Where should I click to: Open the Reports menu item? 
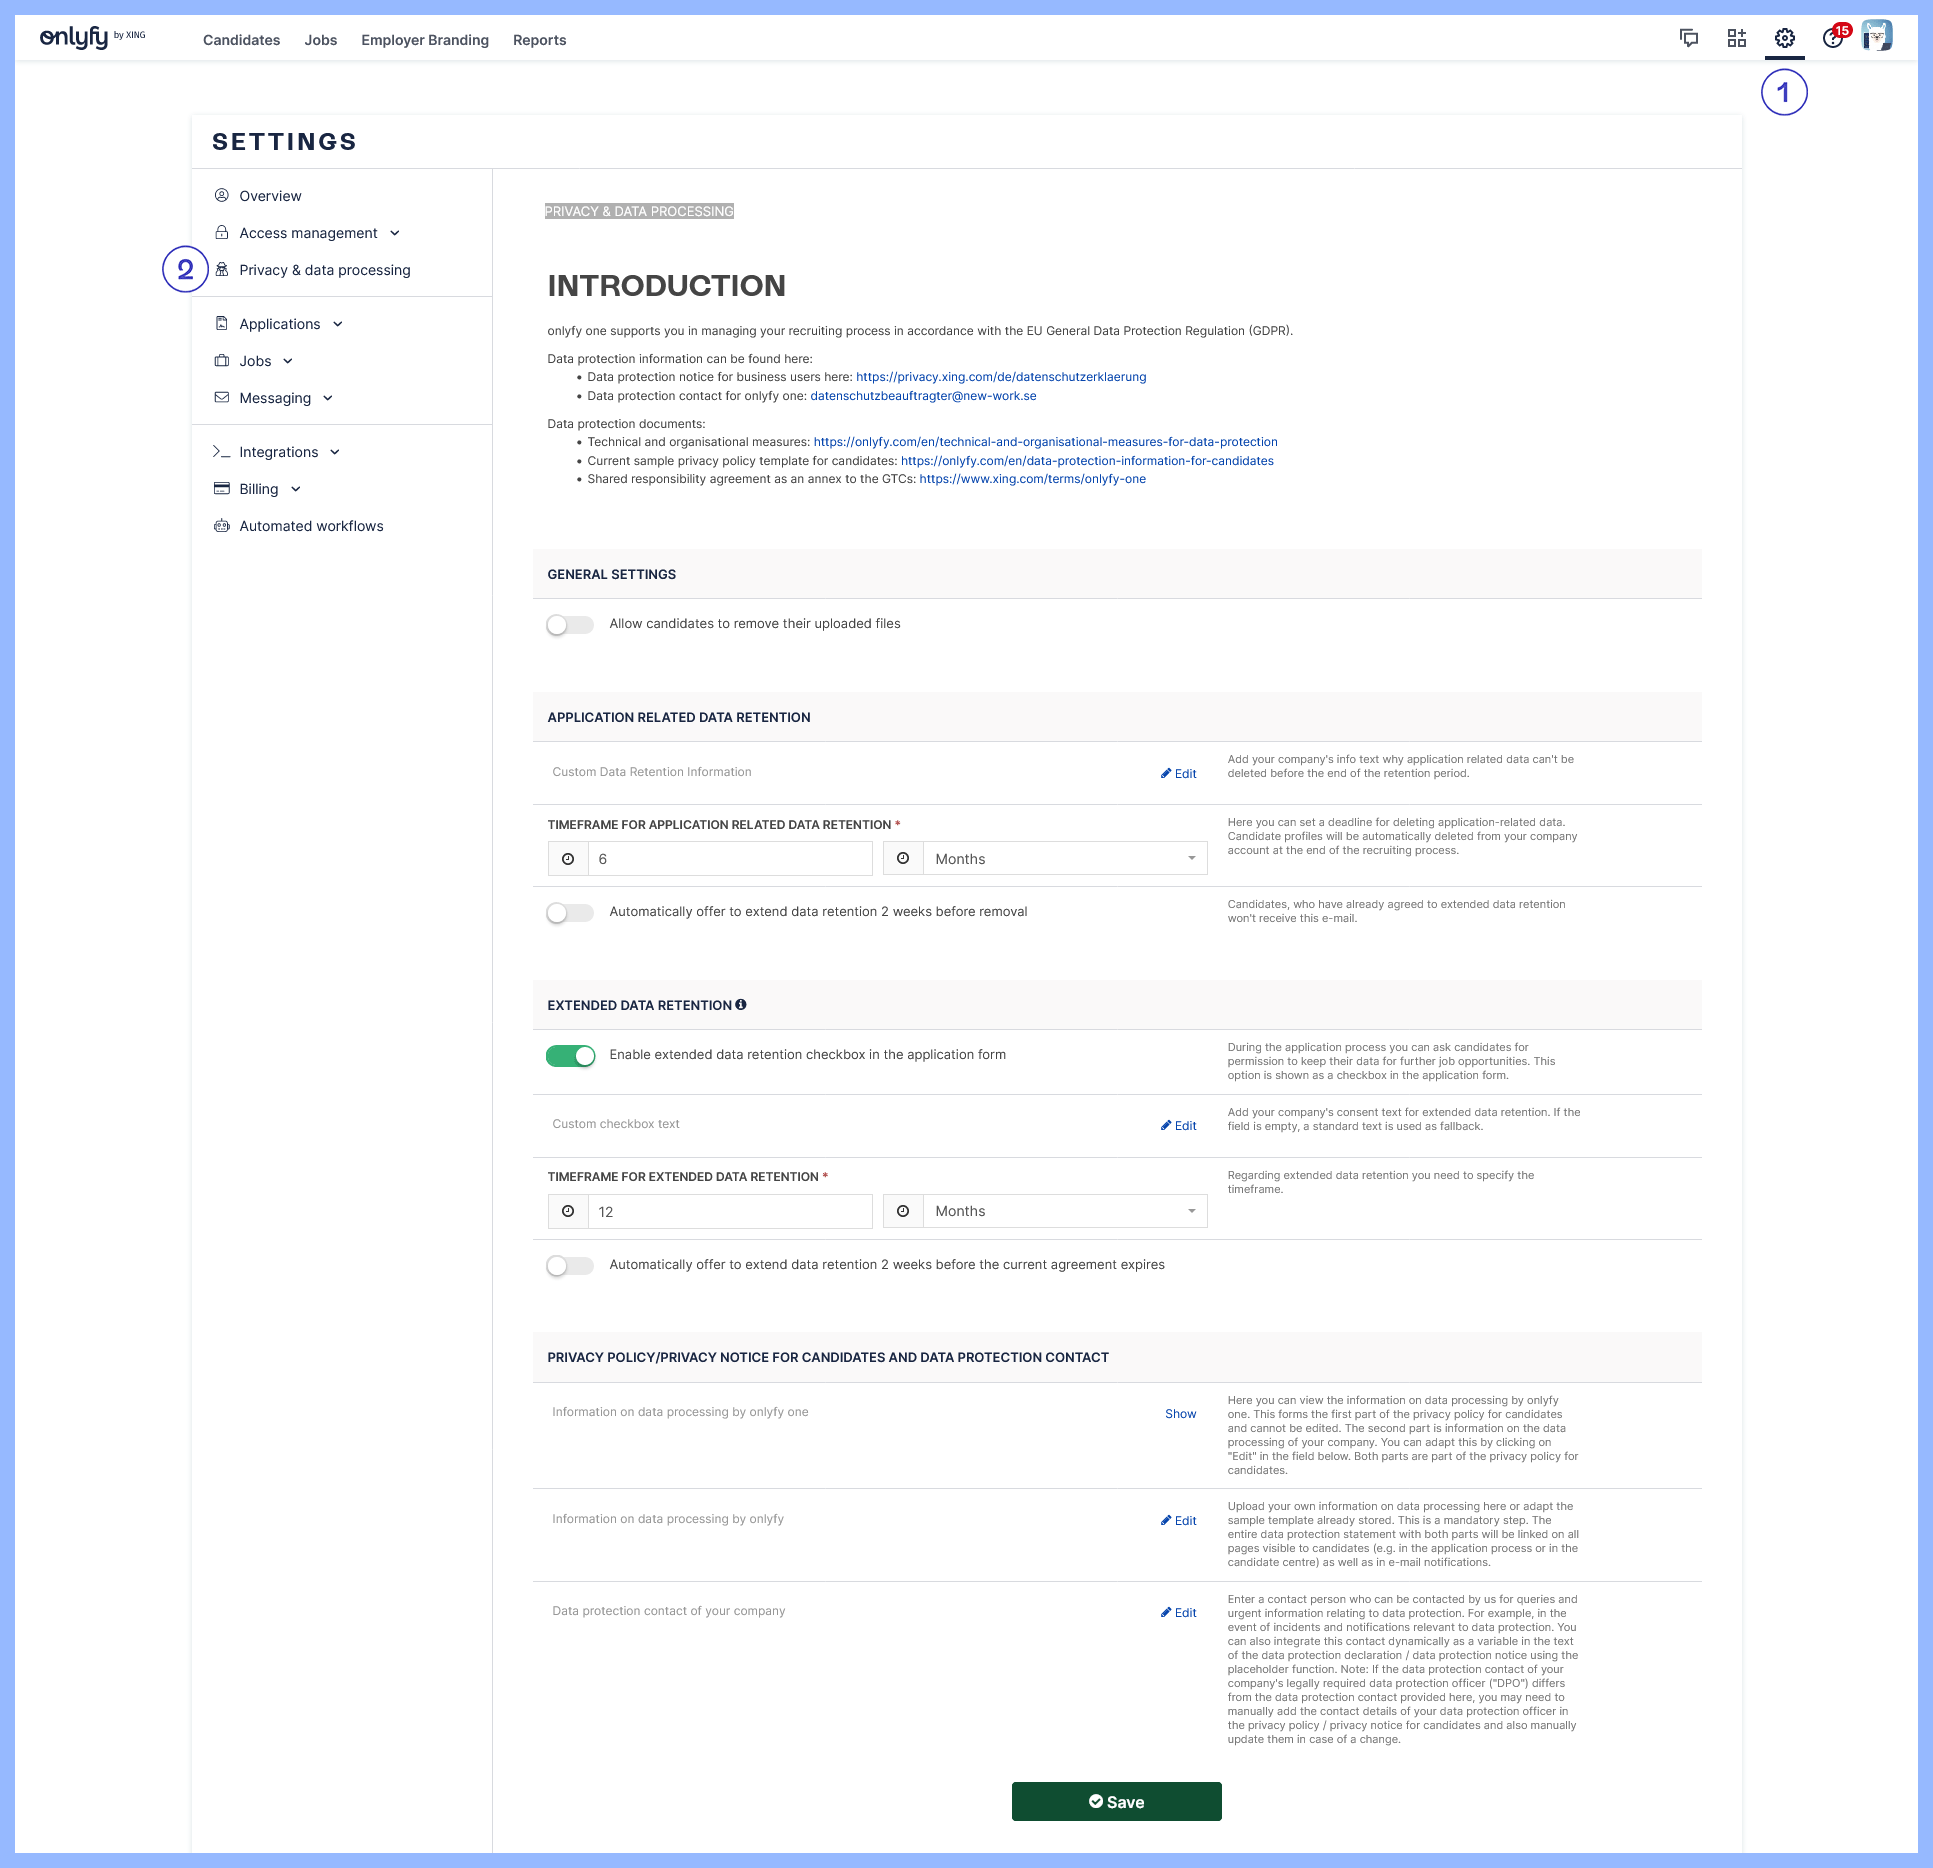[539, 40]
